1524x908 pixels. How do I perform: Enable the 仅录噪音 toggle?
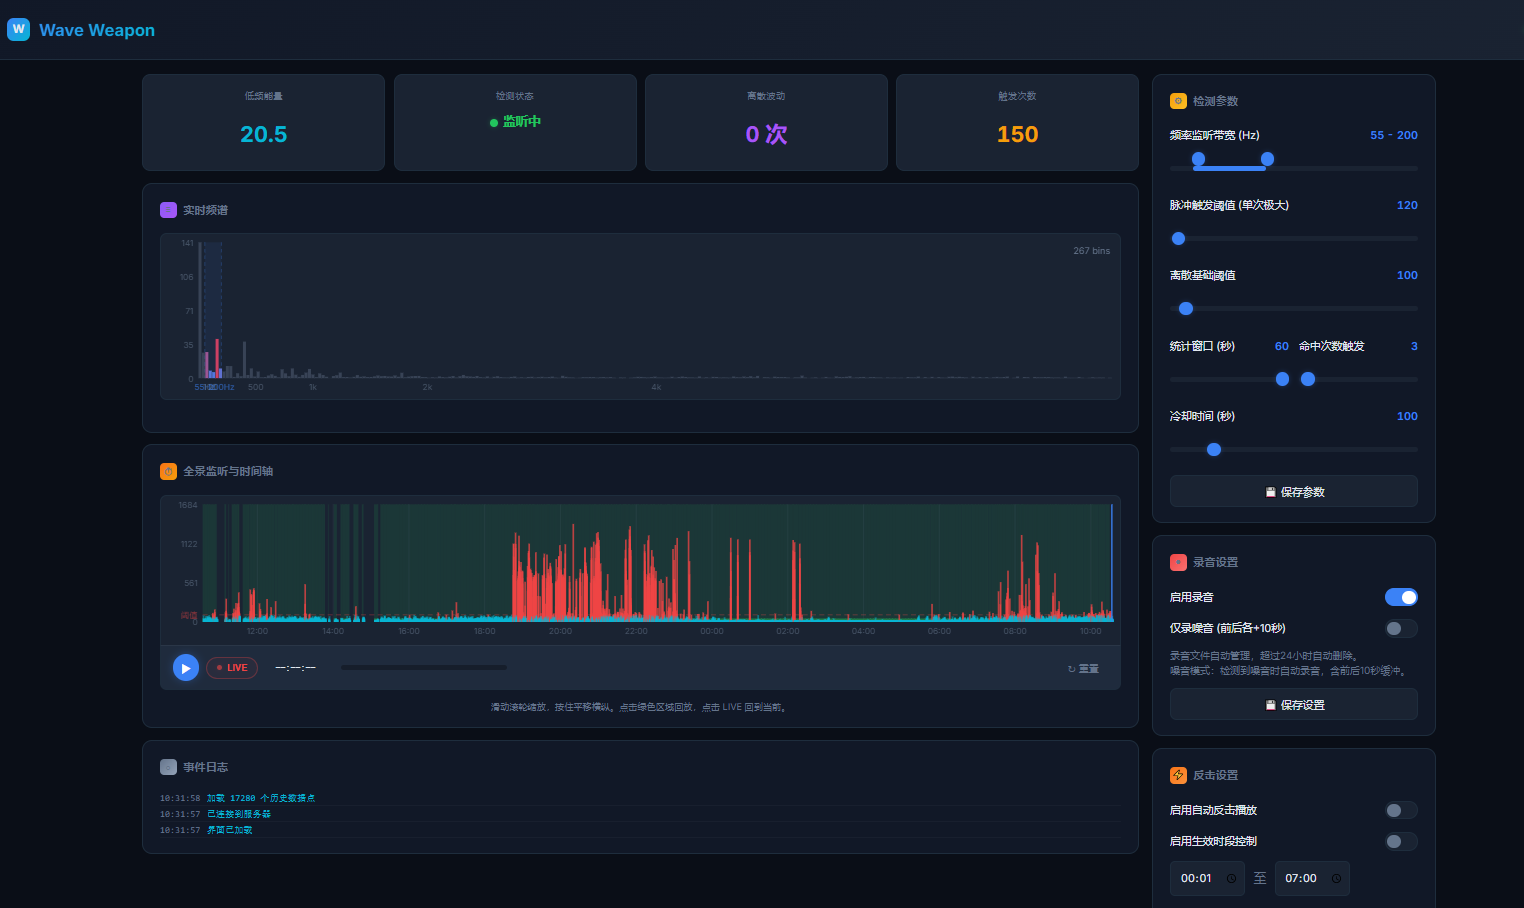pyautogui.click(x=1401, y=628)
